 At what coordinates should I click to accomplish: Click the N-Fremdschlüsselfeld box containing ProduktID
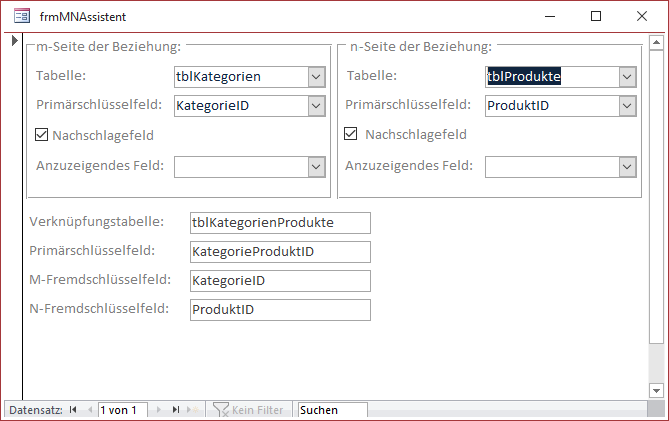[x=280, y=310]
